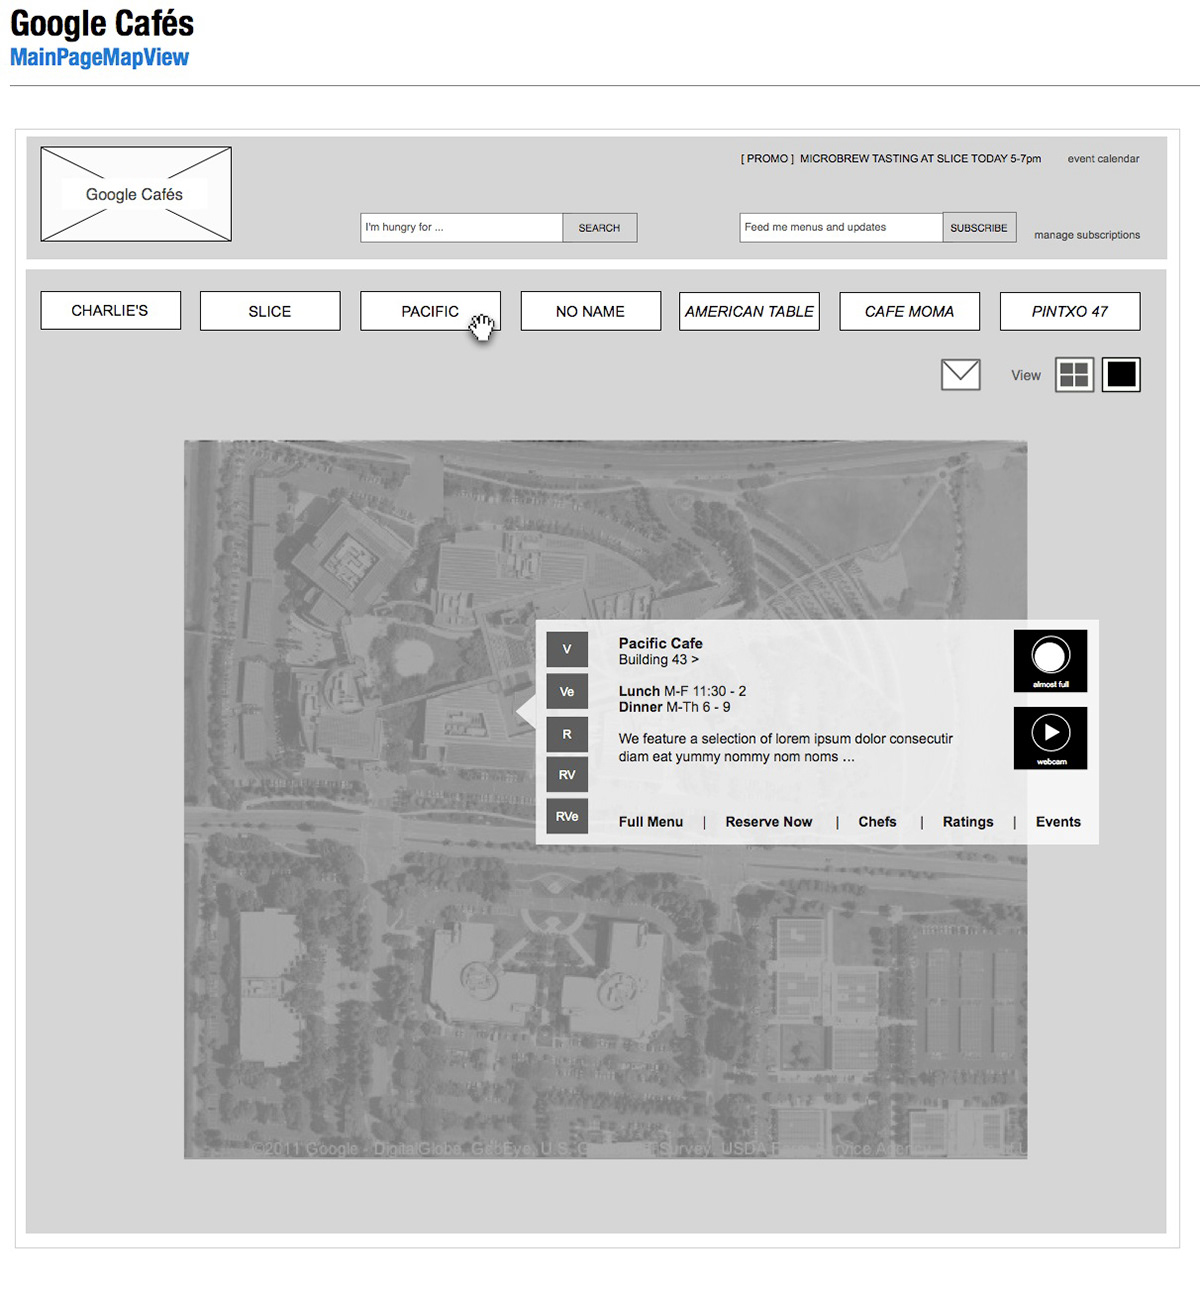
Task: Click the 'almost full' occupancy icon
Action: (1050, 661)
